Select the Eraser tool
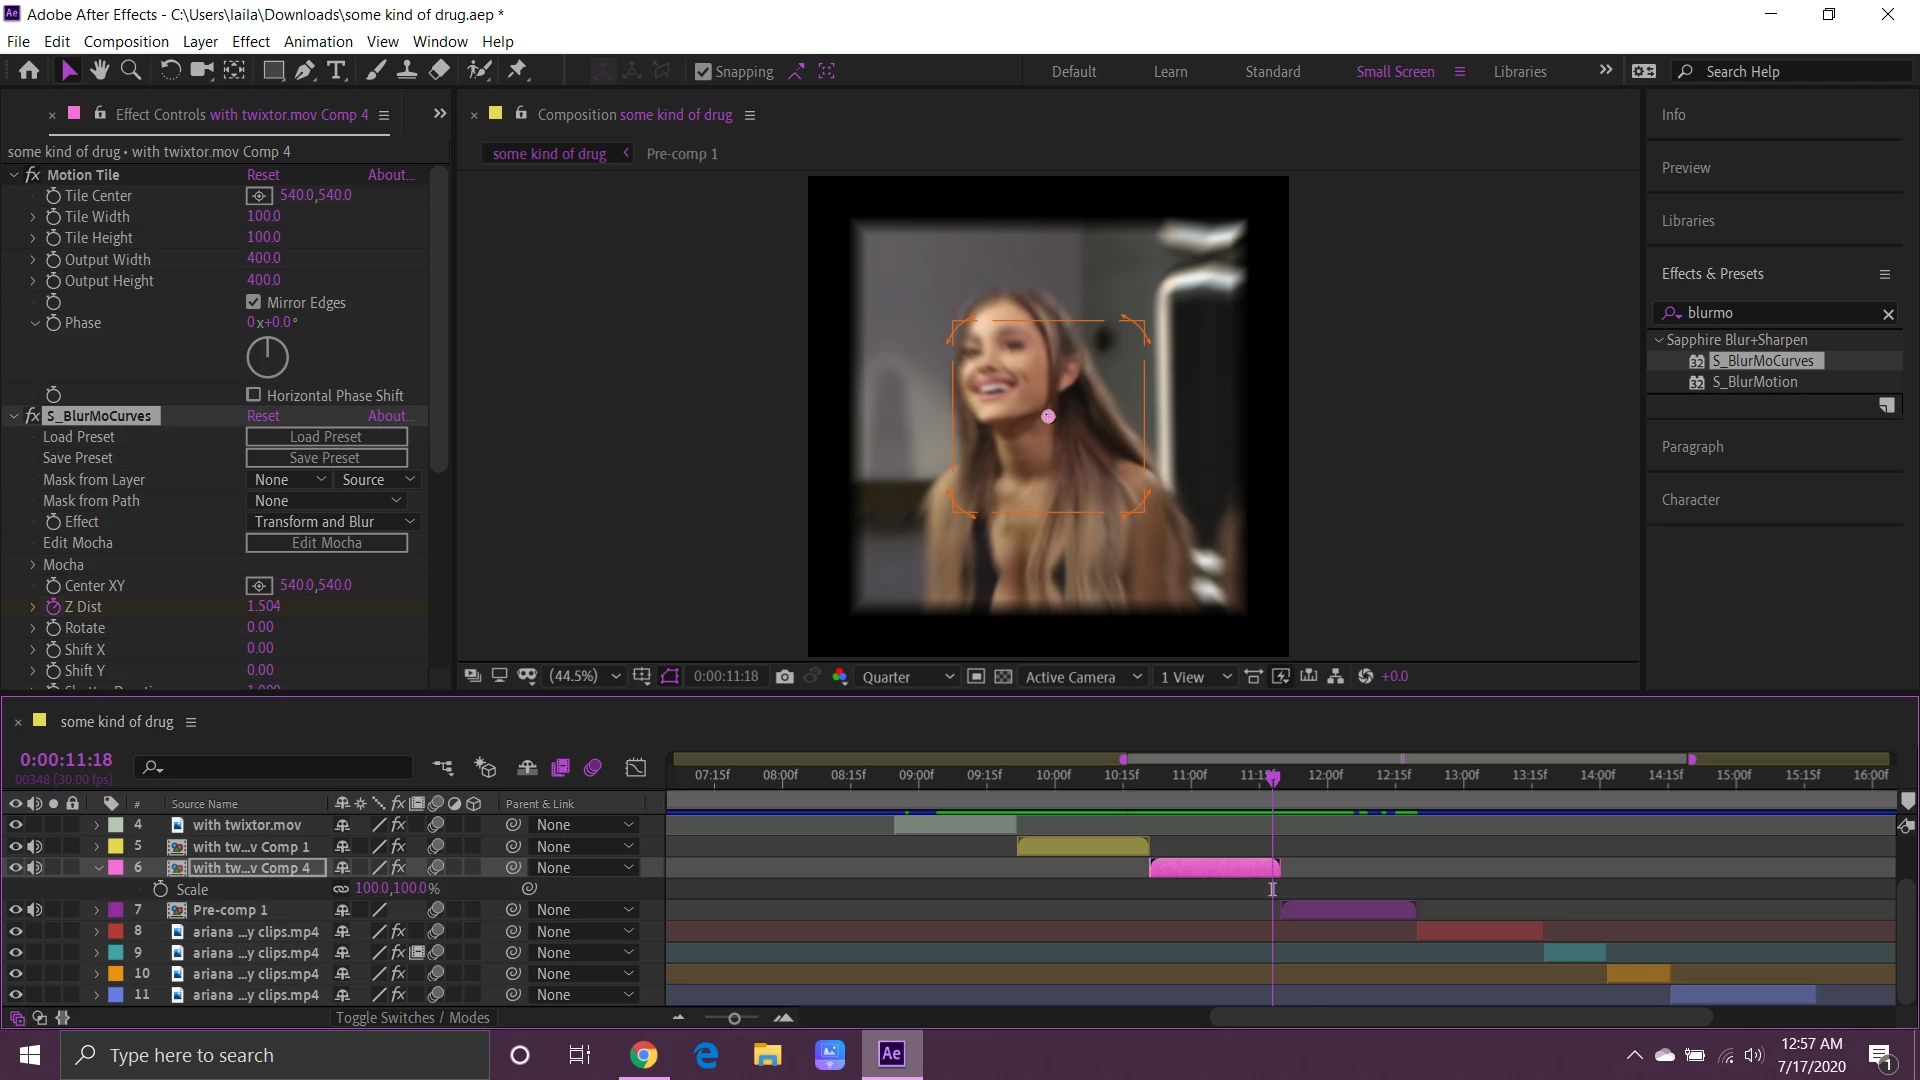 click(x=439, y=70)
